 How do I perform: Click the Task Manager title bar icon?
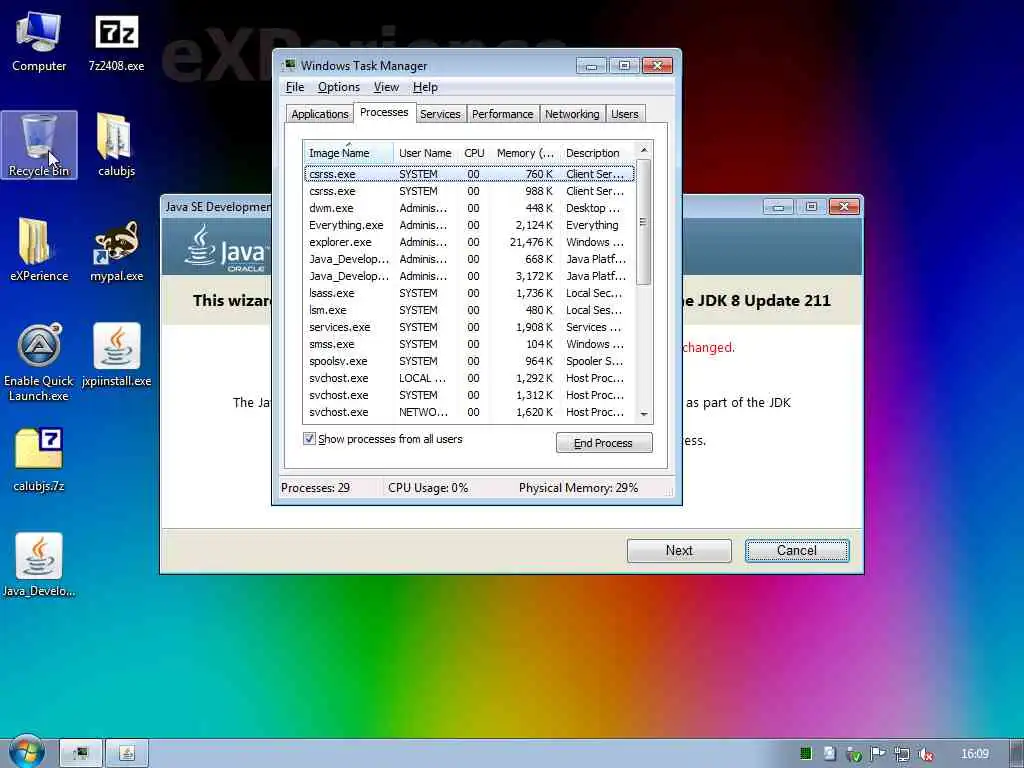[288, 65]
